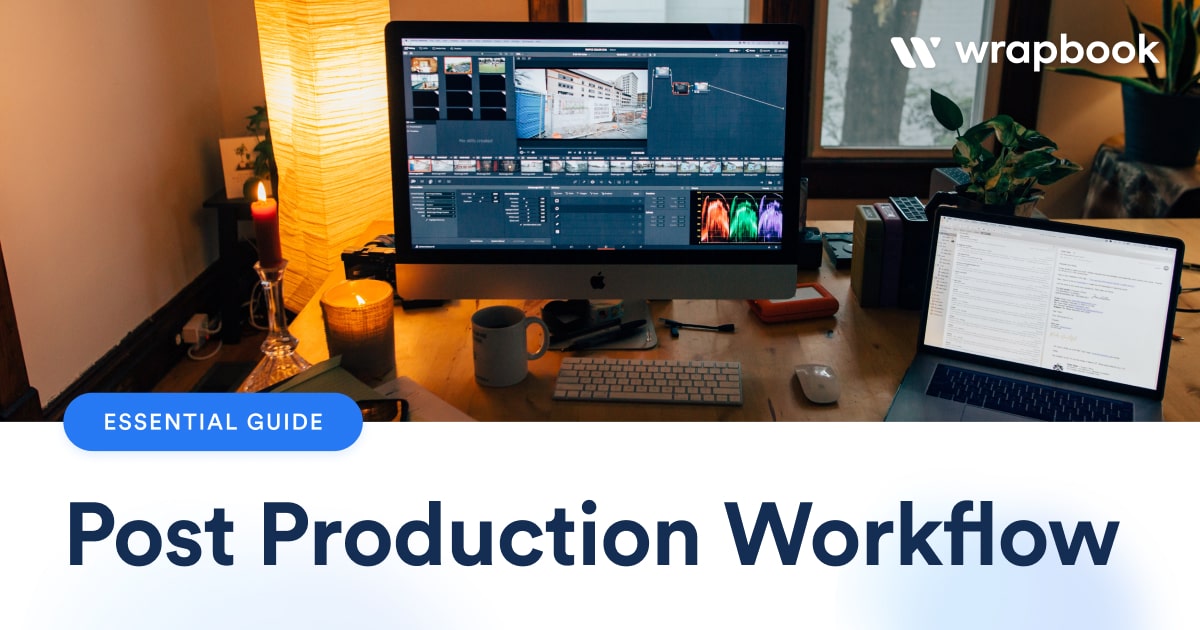1200x630 pixels.
Task: Switch to the Color page tab
Action: tap(607, 246)
